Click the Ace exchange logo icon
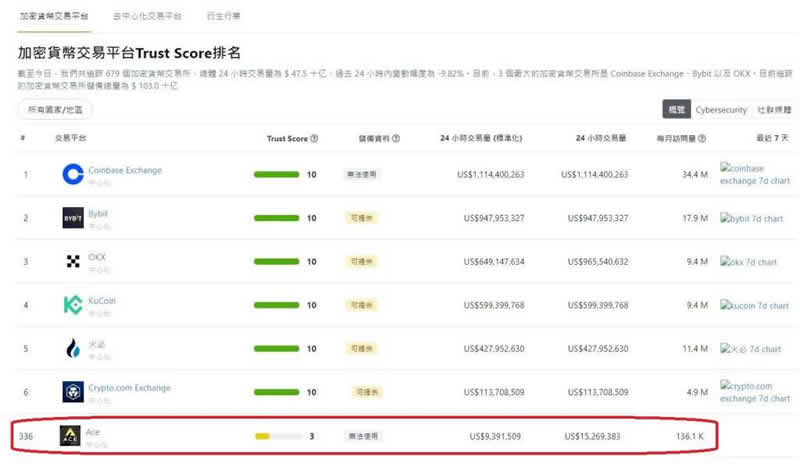Viewport: 800px width, 464px height. point(69,436)
